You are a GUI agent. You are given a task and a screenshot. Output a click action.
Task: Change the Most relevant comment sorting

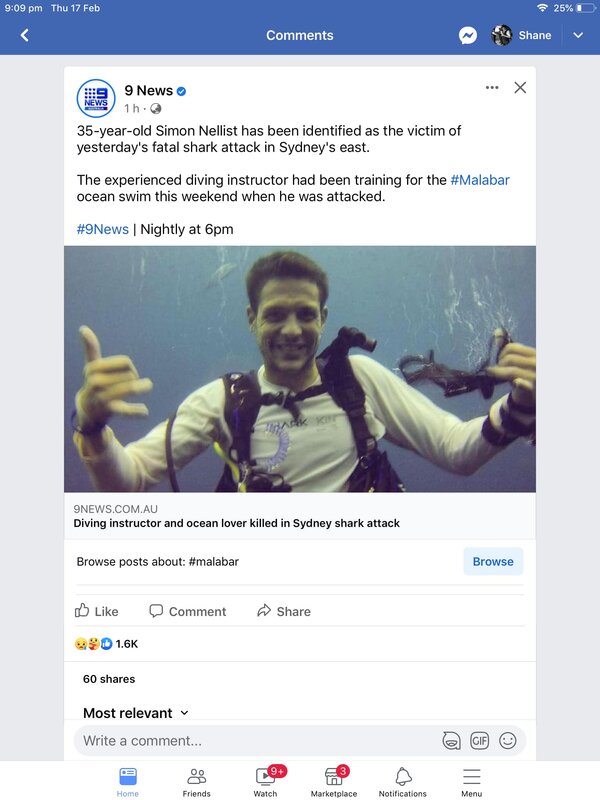[x=135, y=713]
